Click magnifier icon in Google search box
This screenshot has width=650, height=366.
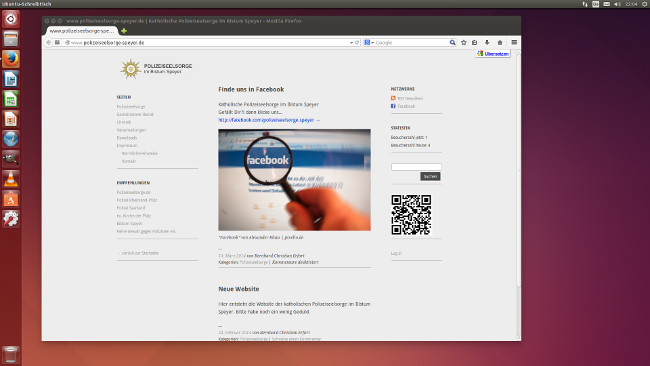point(452,42)
